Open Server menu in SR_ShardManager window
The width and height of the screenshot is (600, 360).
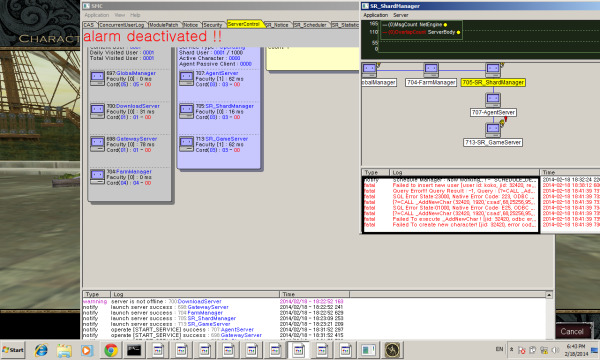[x=401, y=15]
